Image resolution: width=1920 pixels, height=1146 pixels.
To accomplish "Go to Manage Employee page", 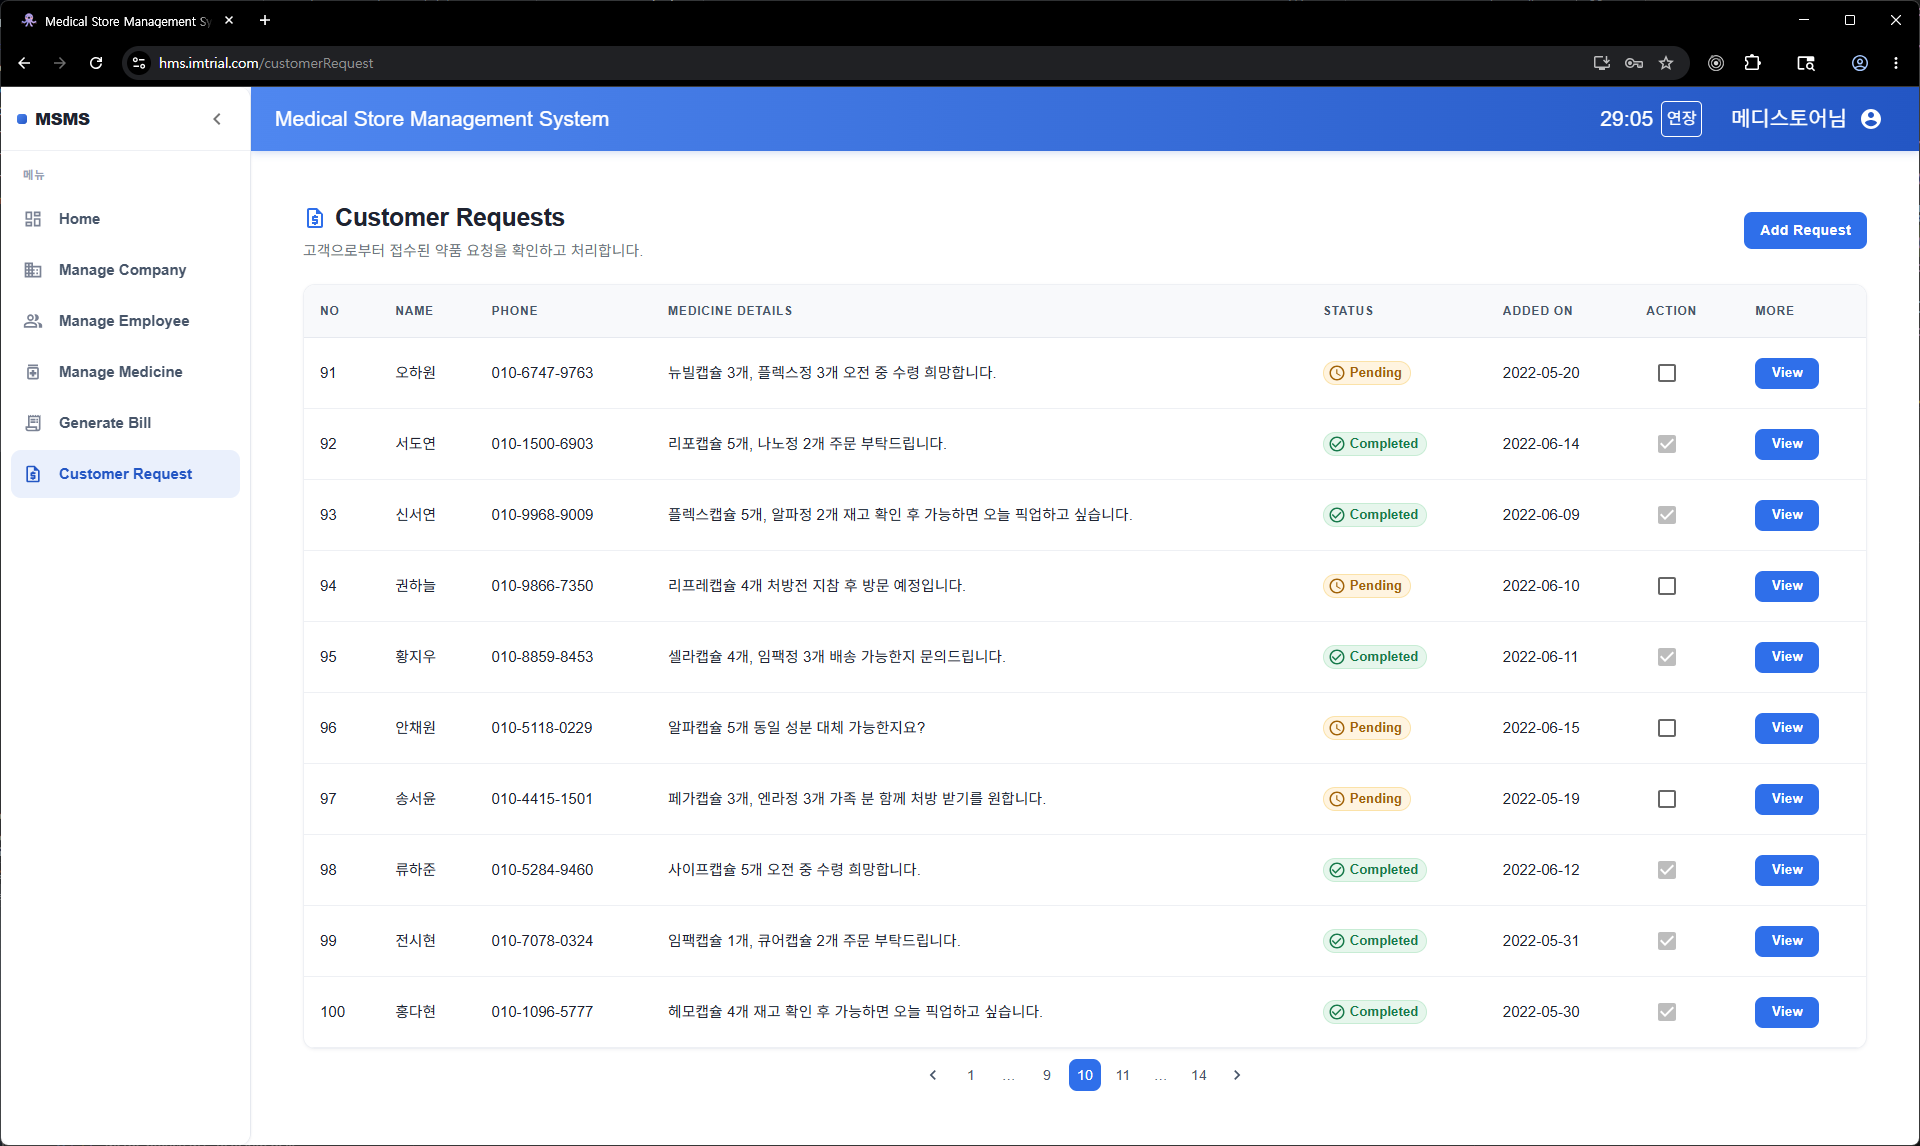I will pyautogui.click(x=125, y=321).
